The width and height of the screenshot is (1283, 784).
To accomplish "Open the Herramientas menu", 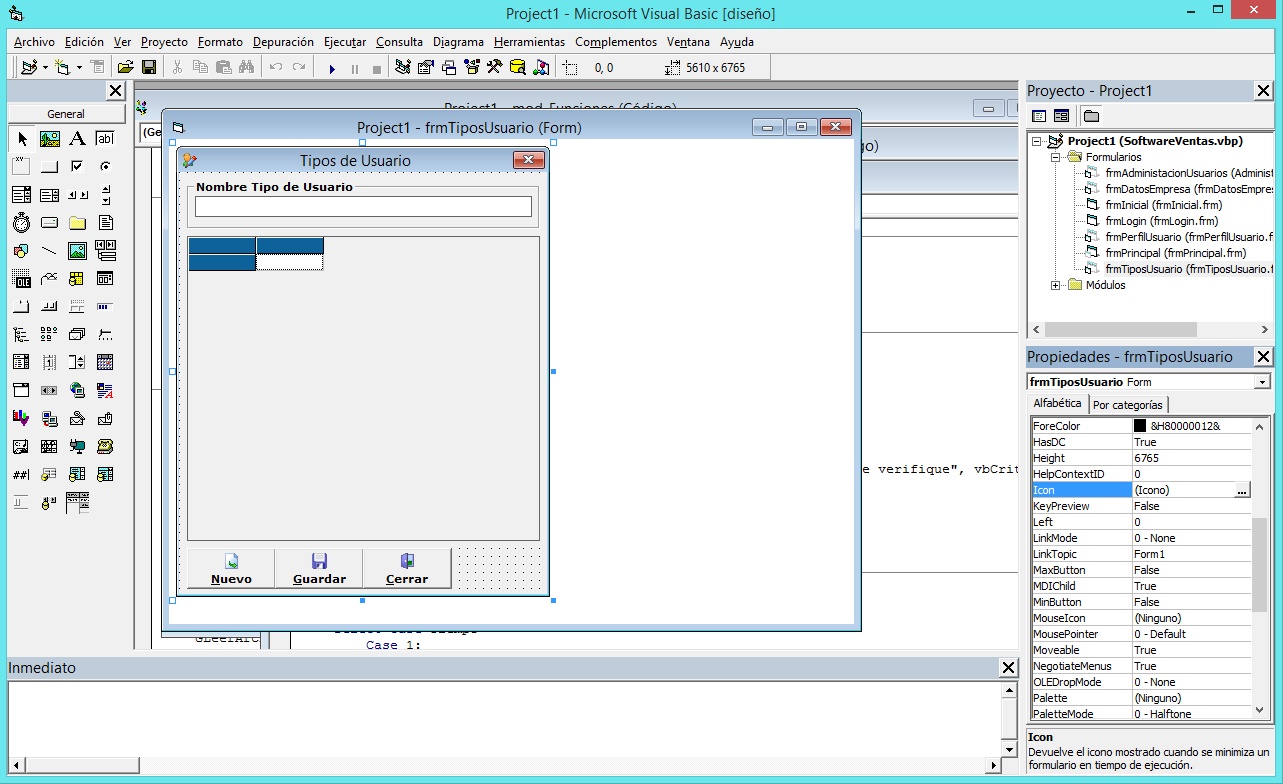I will coord(529,42).
